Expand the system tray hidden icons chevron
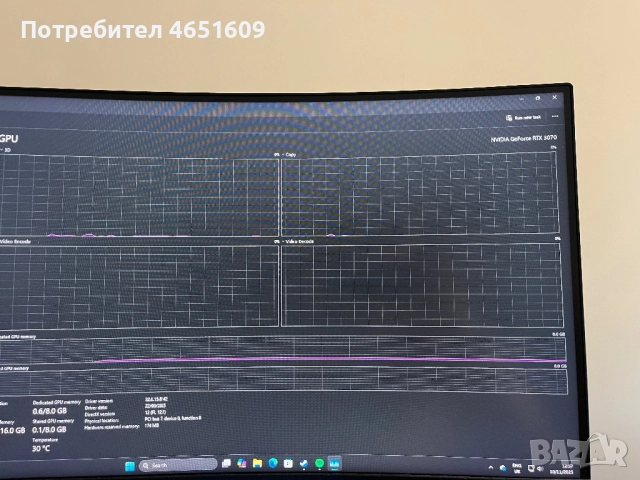 pyautogui.click(x=491, y=467)
